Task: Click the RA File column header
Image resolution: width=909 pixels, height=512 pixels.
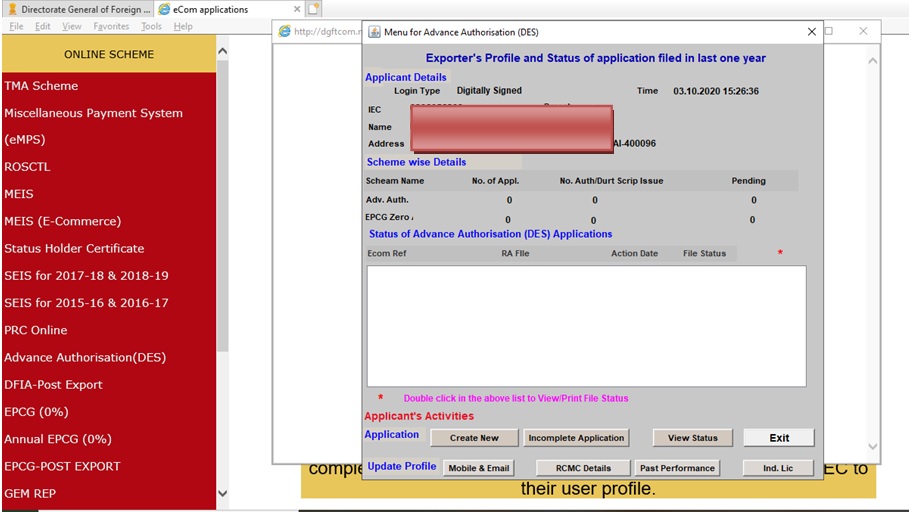Action: click(515, 253)
